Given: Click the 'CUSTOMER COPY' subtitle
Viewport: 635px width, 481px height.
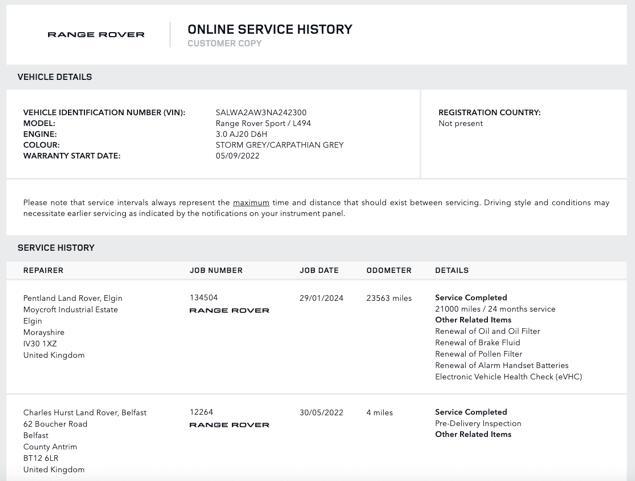Looking at the screenshot, I should click(x=224, y=43).
